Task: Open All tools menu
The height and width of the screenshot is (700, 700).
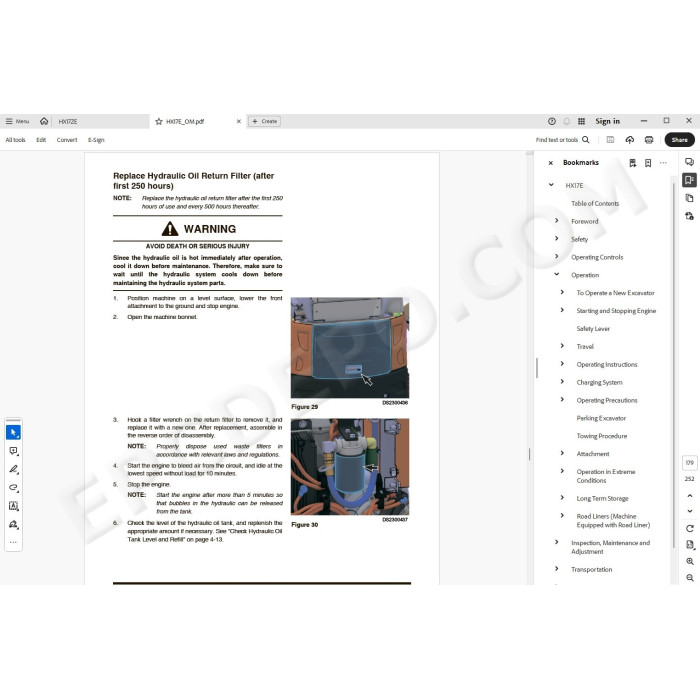Action: 15,140
